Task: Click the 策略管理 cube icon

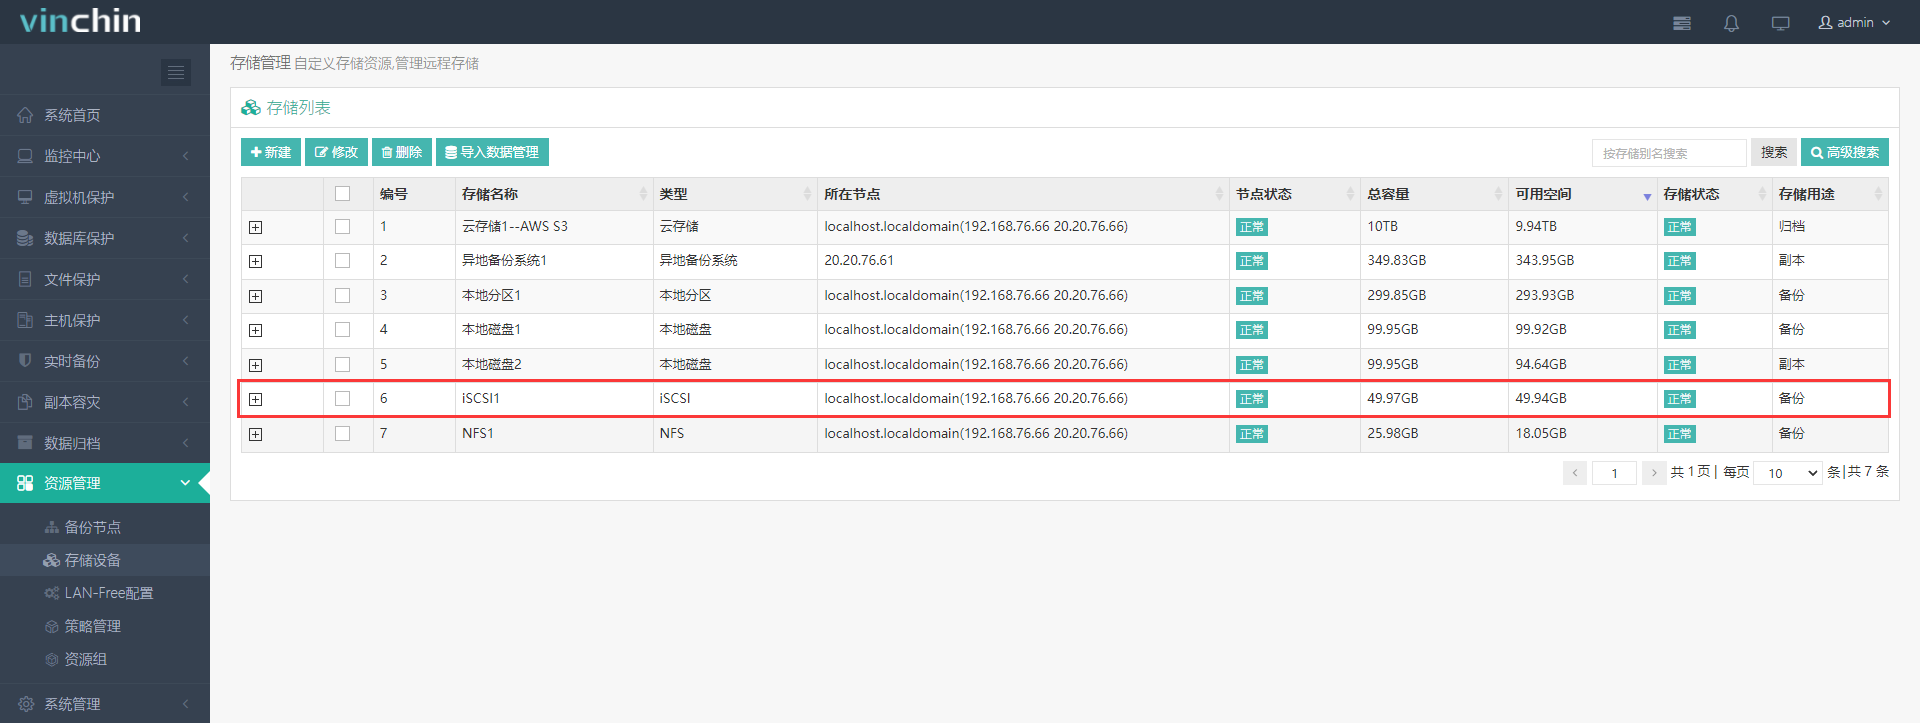Action: tap(52, 626)
